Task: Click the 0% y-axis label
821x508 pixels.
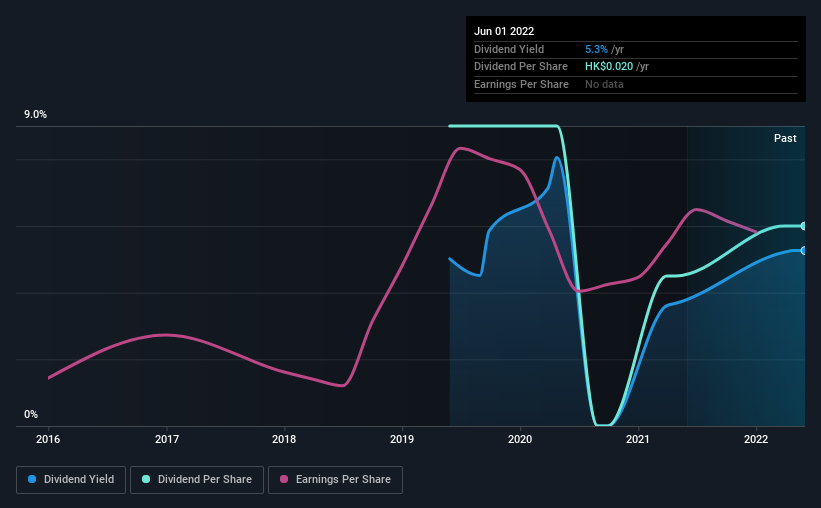Action: click(31, 415)
